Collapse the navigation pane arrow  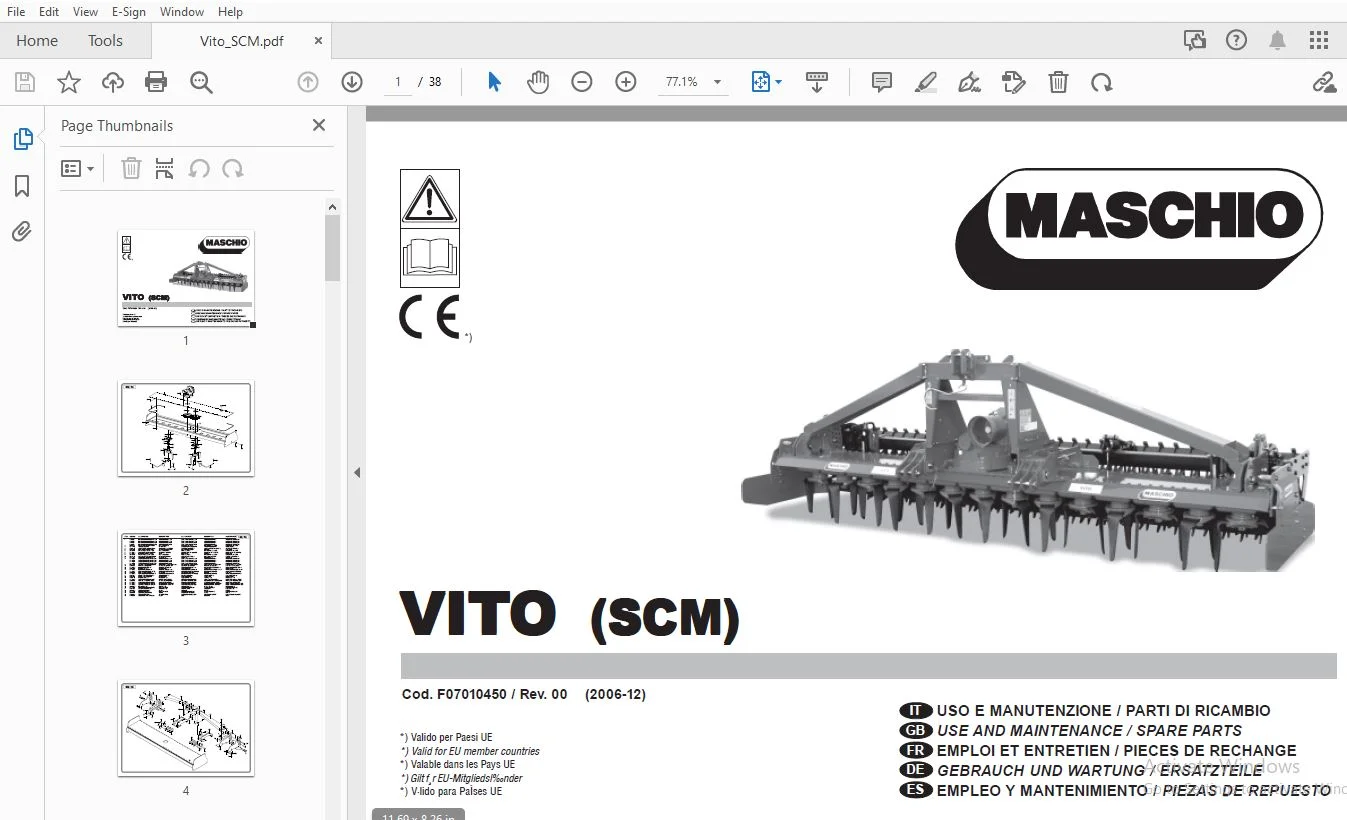click(x=357, y=472)
